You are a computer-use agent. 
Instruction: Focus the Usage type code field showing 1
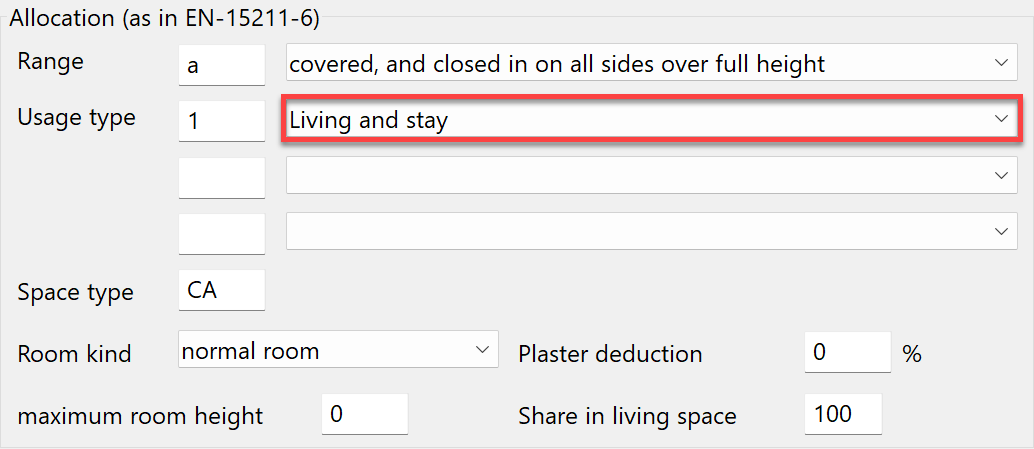coord(221,120)
